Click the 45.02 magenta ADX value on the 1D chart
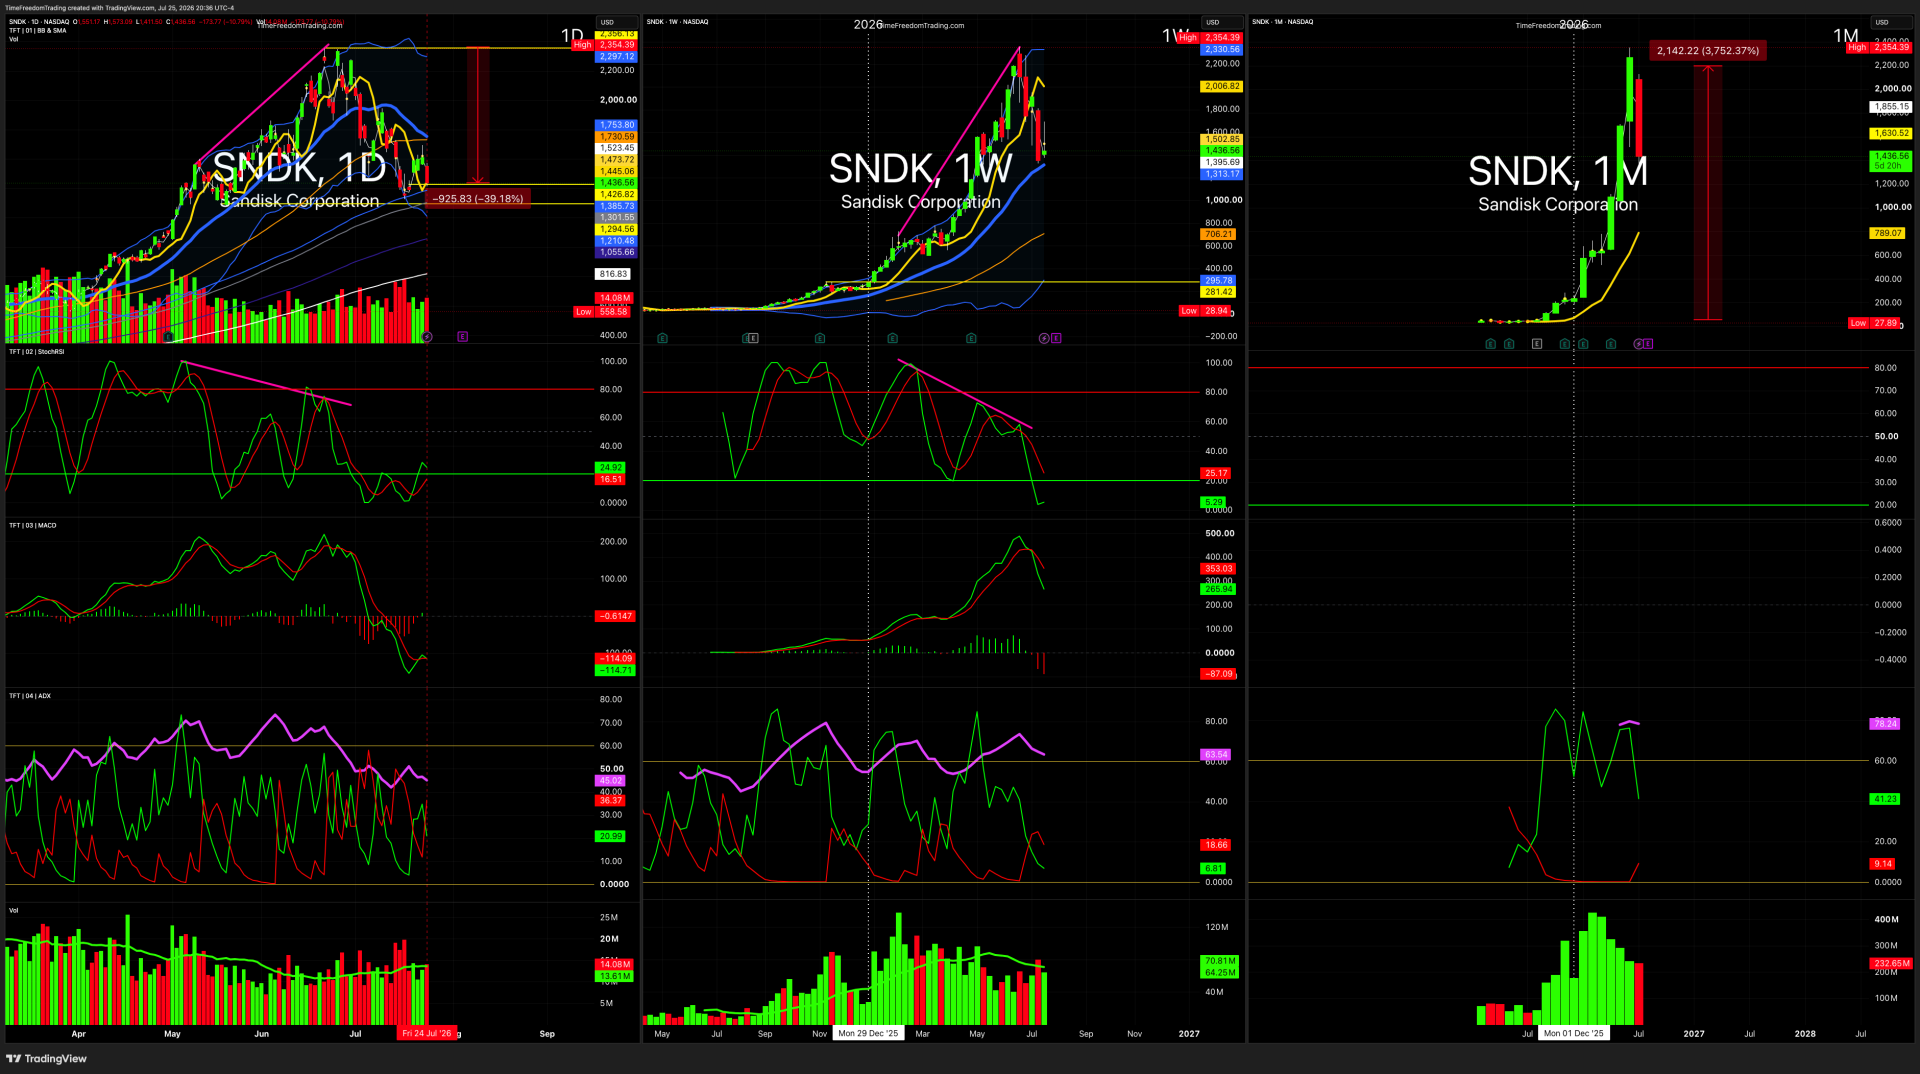This screenshot has height=1074, width=1920. (x=610, y=781)
